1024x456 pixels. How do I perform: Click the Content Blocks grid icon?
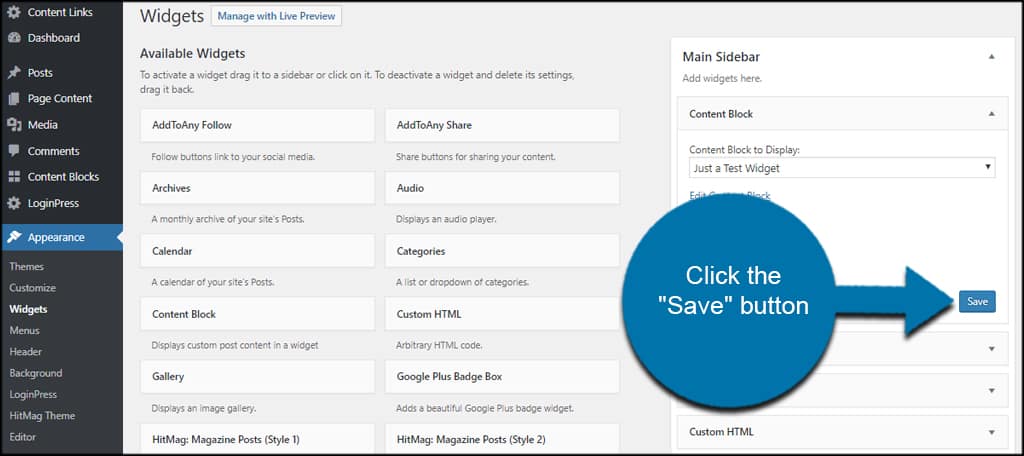pos(14,177)
